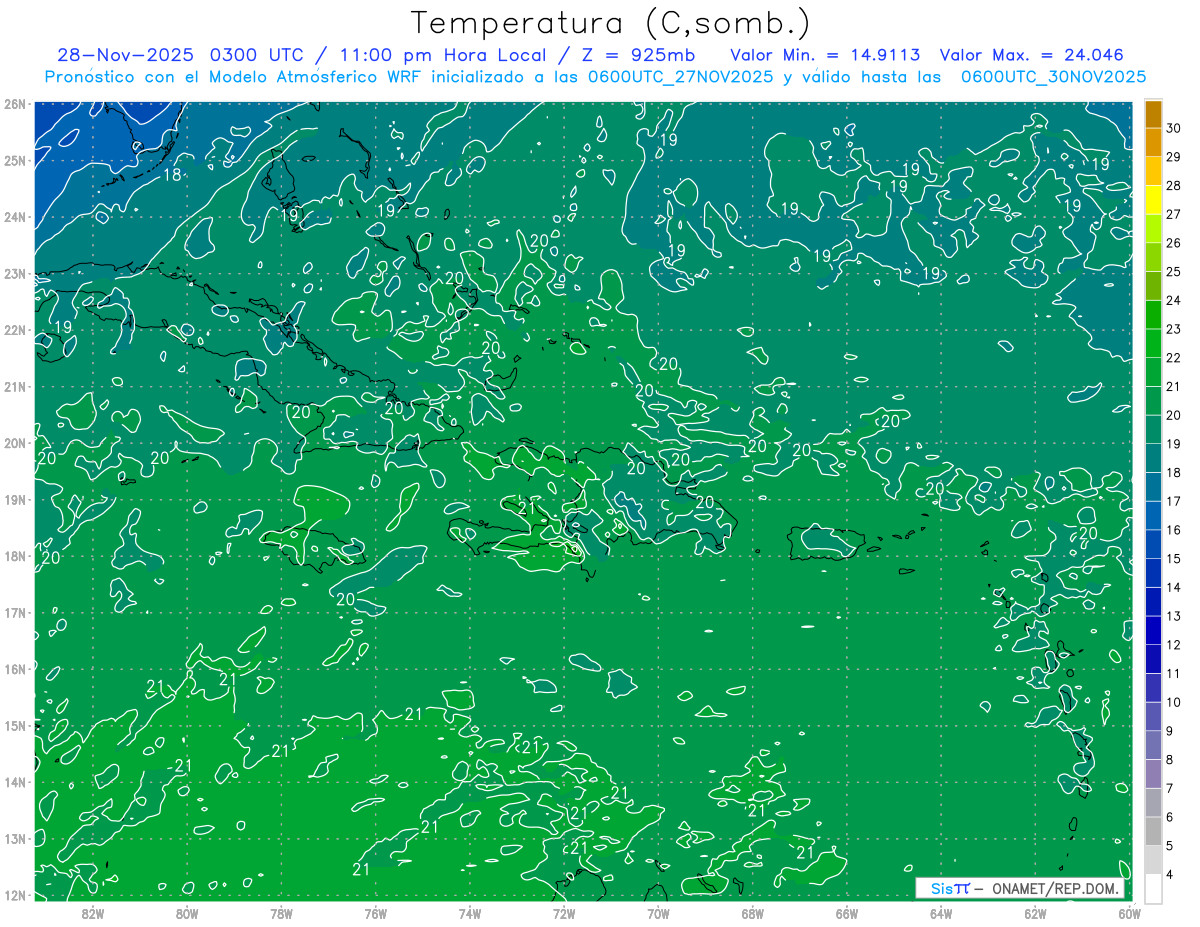Screen dimensions: 1200x927
Task: Click the '17N' latitude label
Action: [x=14, y=612]
